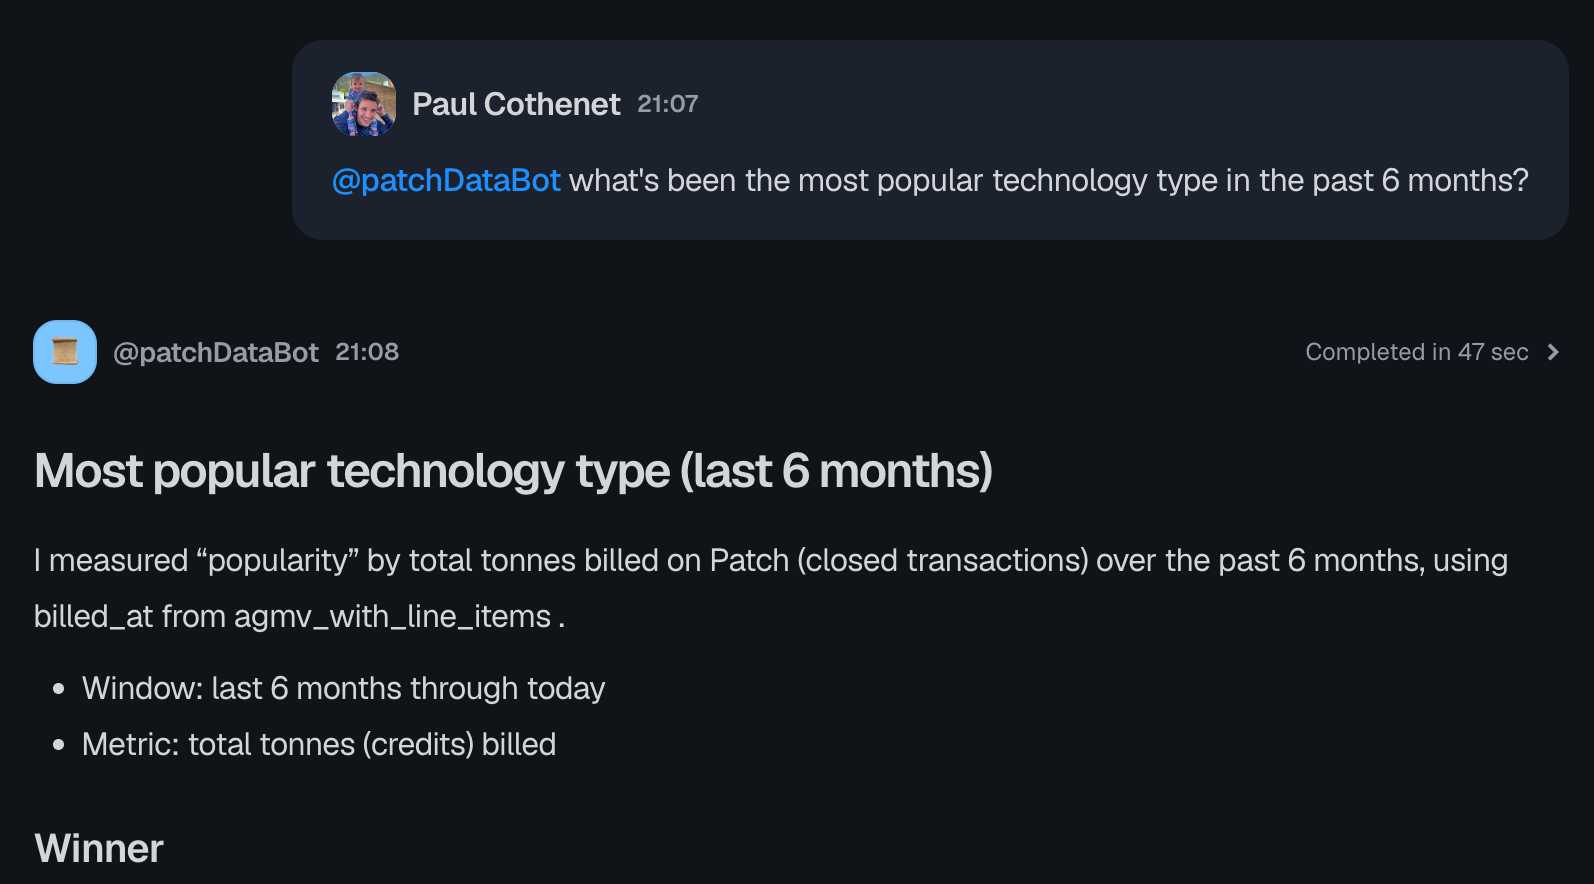The width and height of the screenshot is (1594, 884).
Task: Click the 'Window: last 6 months' bullet
Action: point(343,689)
